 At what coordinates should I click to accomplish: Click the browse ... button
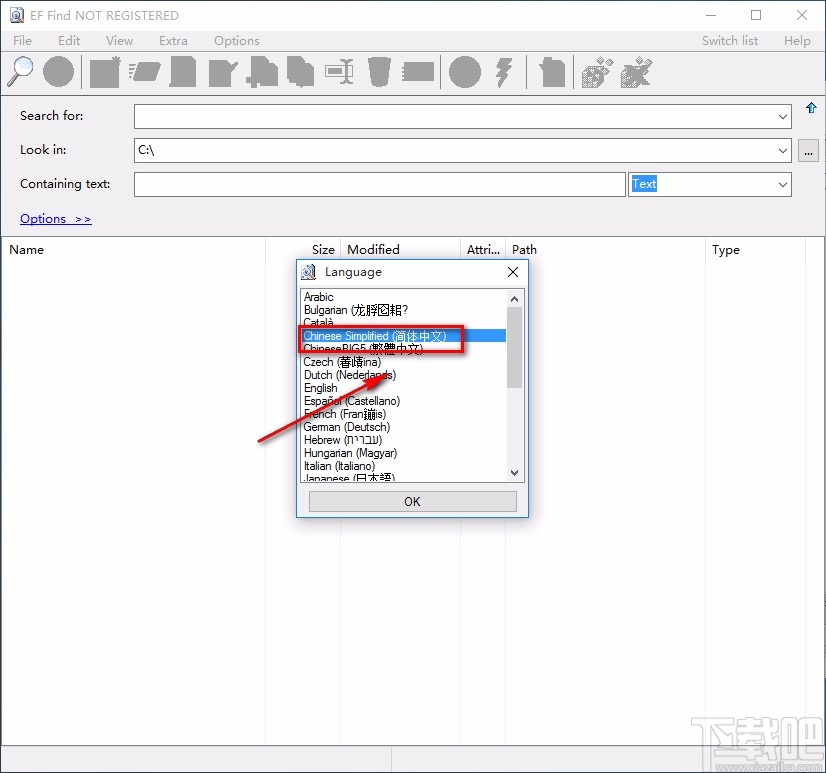tap(809, 151)
